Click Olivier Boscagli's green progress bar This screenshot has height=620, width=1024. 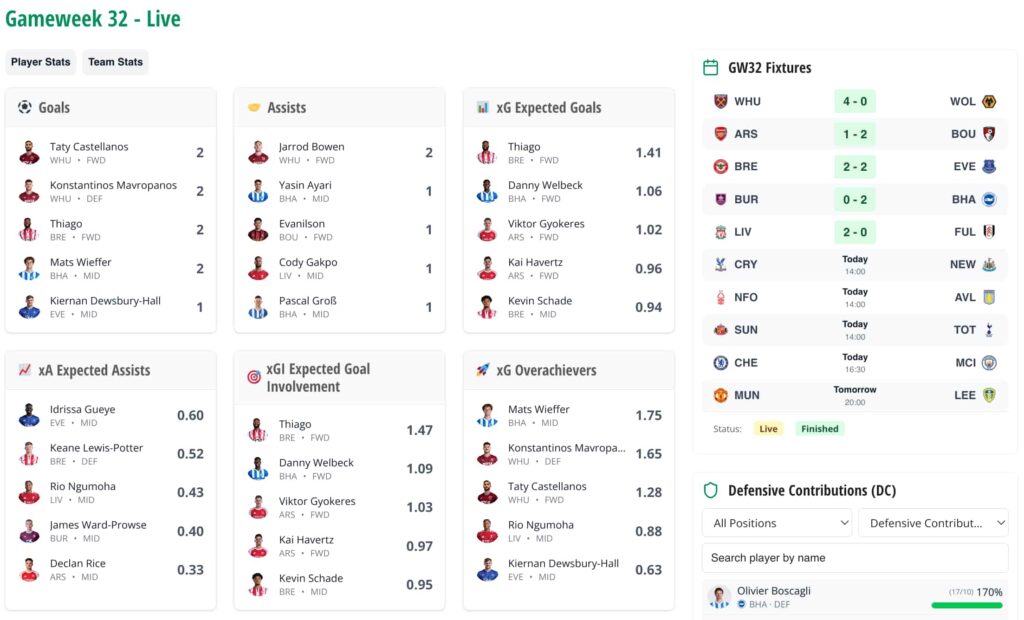click(966, 605)
